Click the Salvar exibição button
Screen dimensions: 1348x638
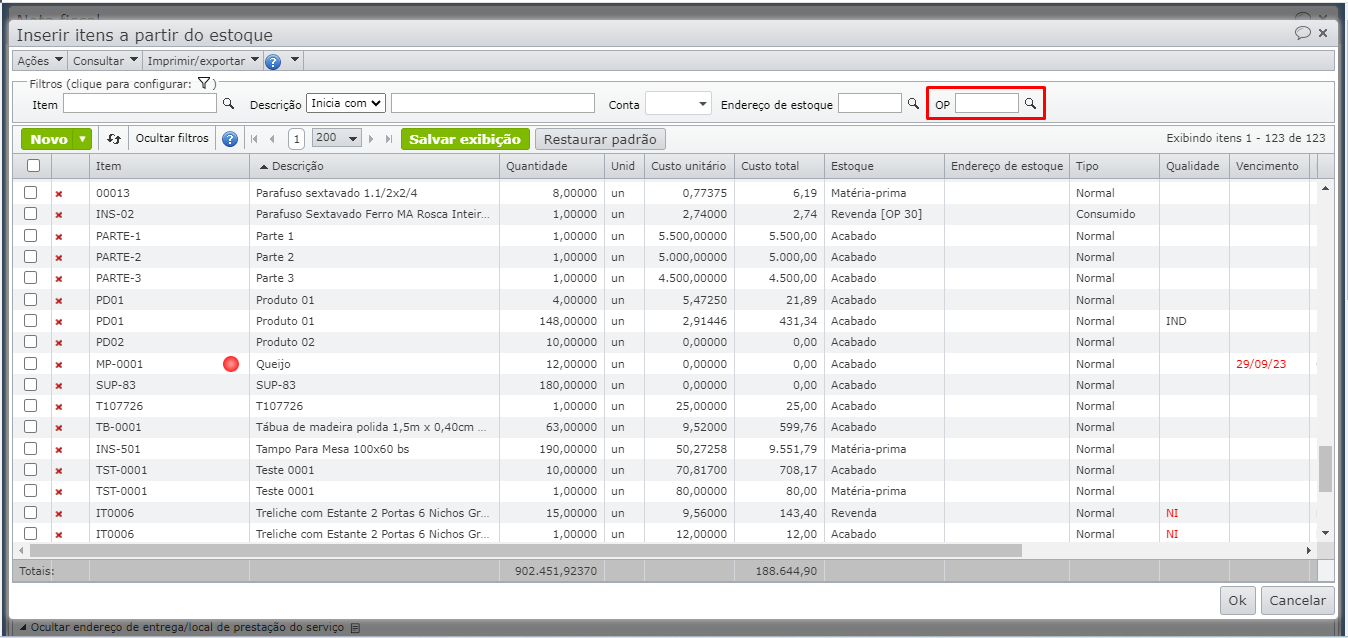[465, 139]
